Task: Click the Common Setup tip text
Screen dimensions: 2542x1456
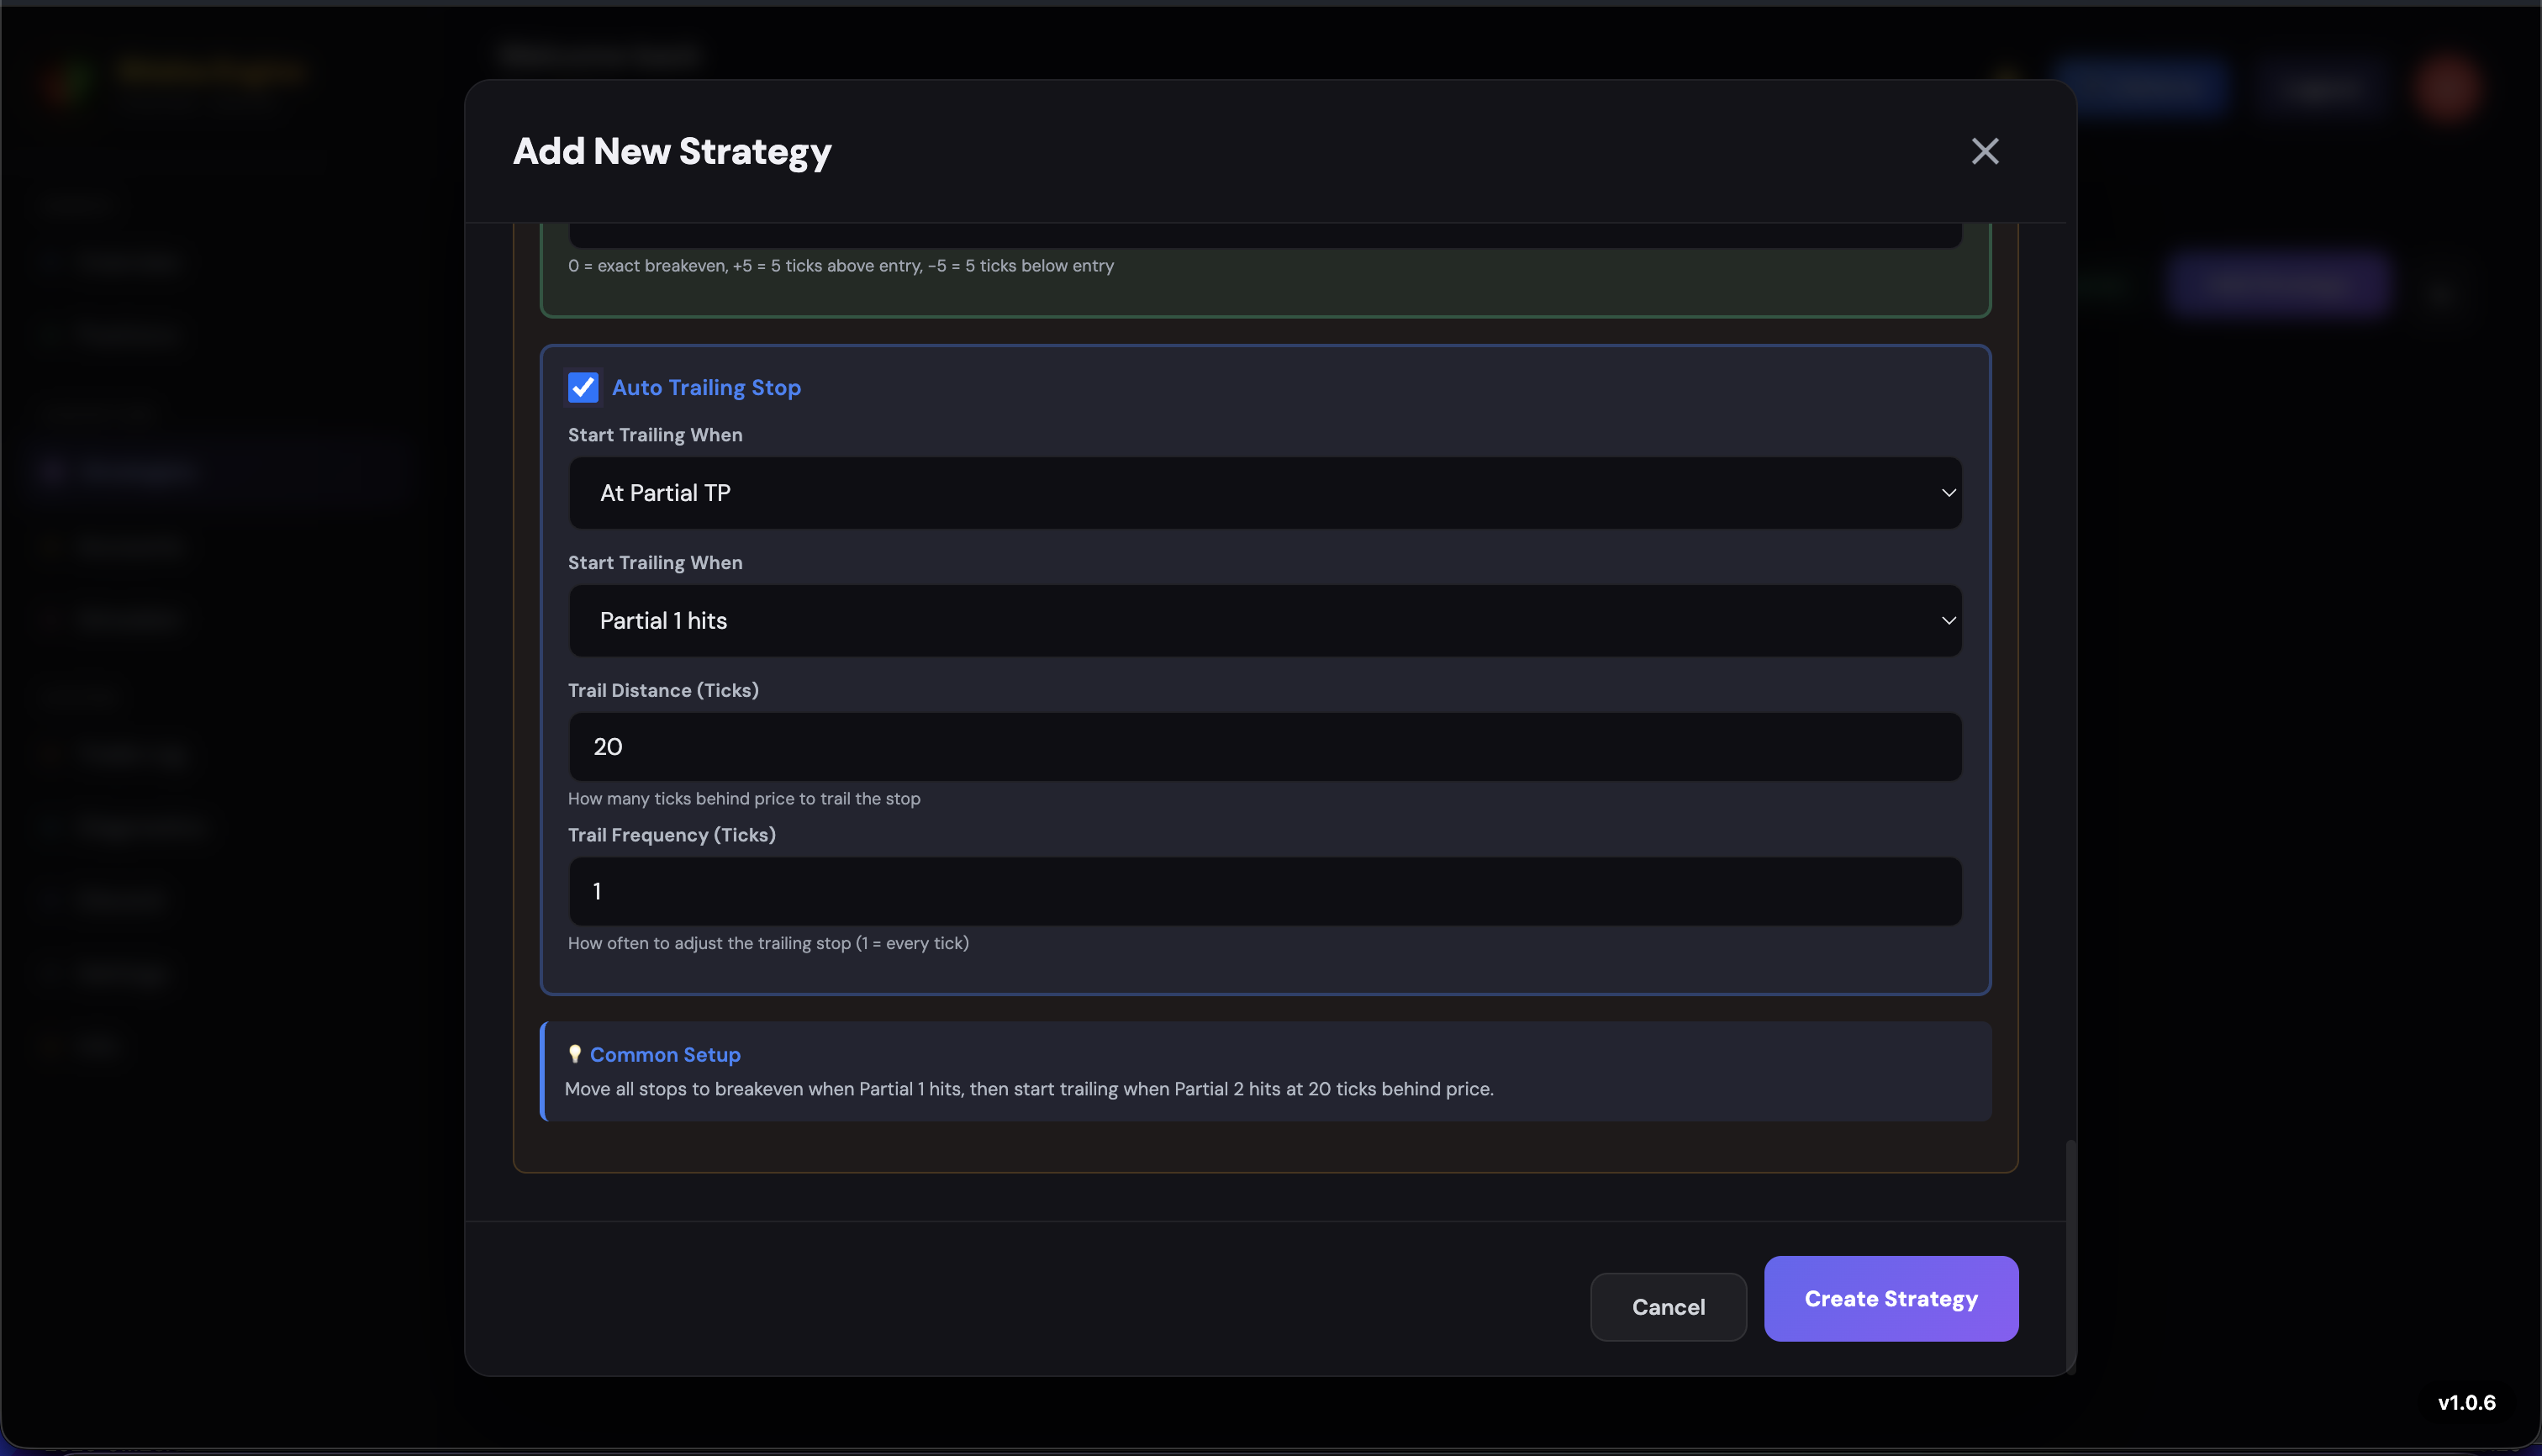Action: (x=1028, y=1089)
